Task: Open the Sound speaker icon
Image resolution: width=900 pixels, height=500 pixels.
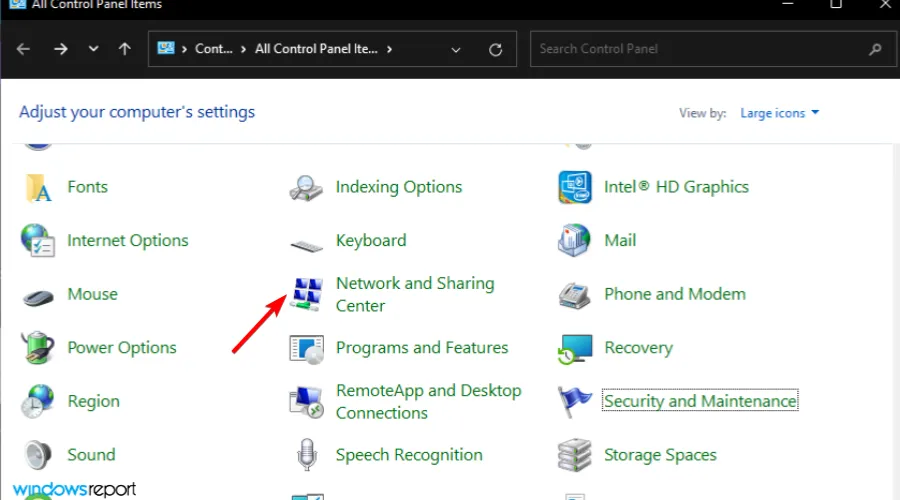Action: (38, 455)
